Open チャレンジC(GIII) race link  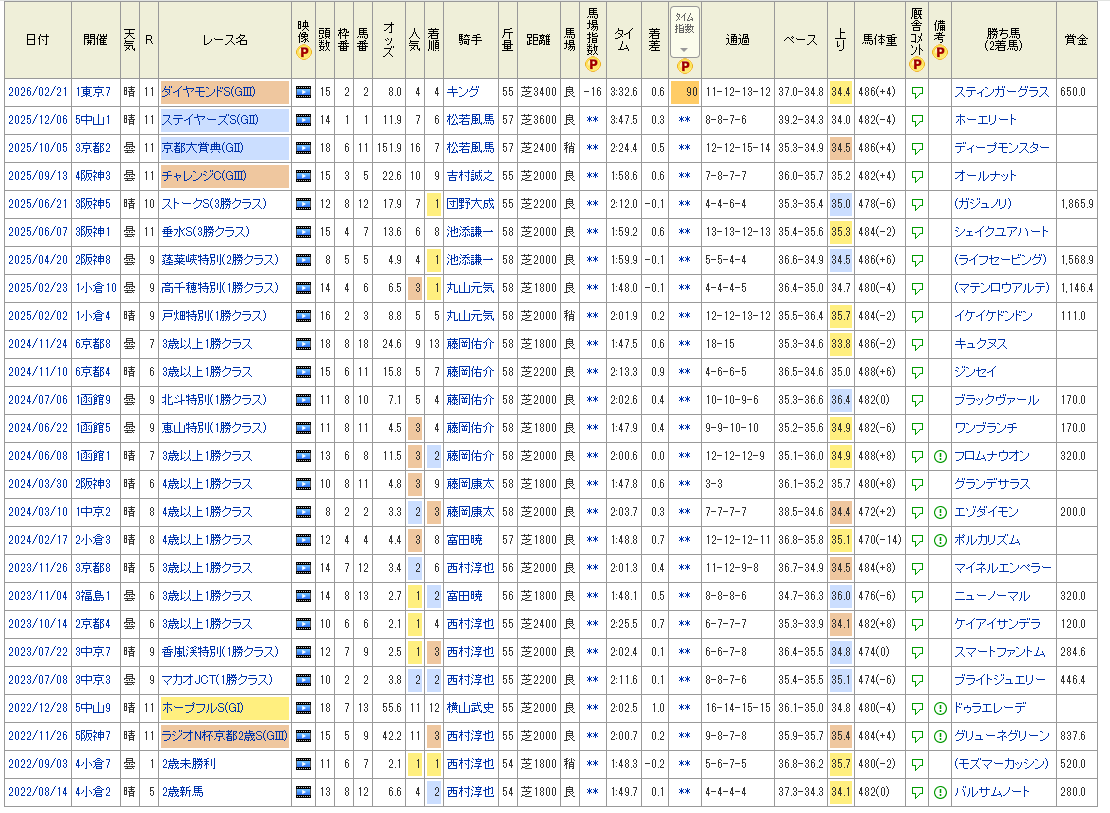pyautogui.click(x=204, y=176)
